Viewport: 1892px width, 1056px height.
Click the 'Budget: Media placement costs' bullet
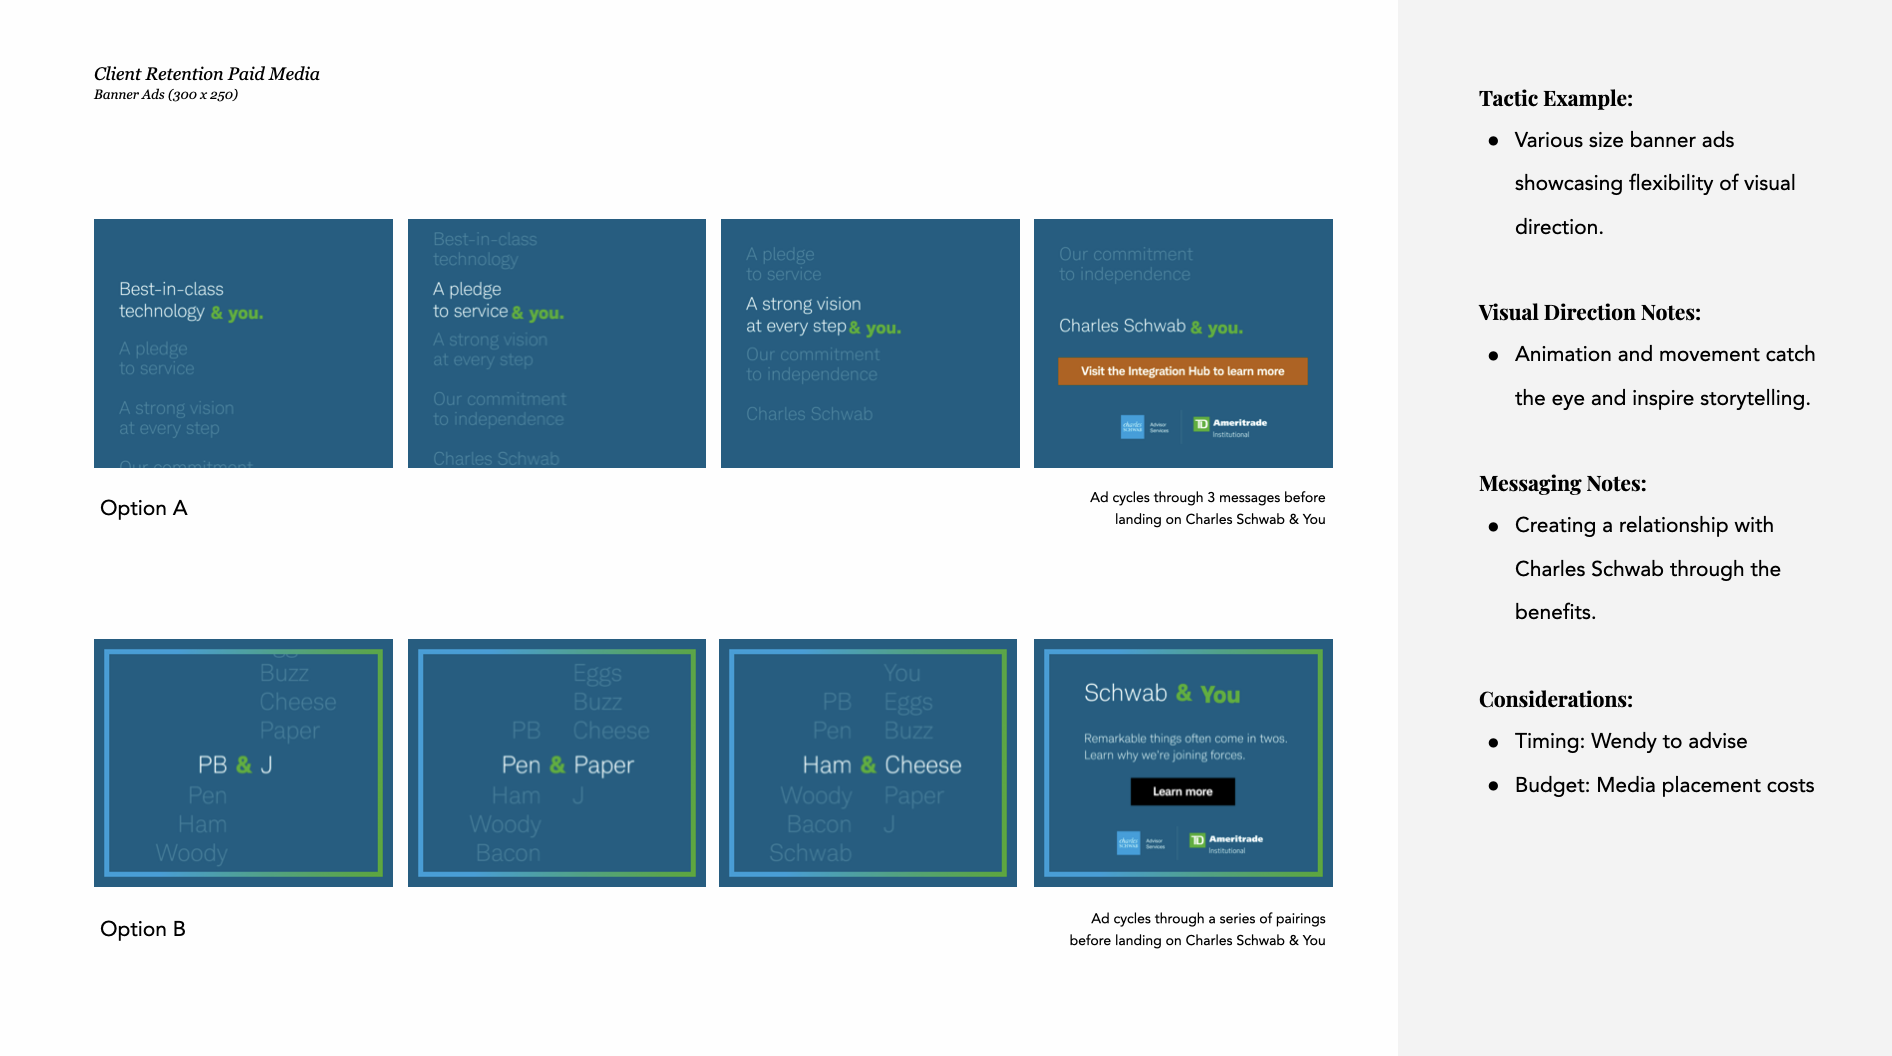[x=1664, y=785]
